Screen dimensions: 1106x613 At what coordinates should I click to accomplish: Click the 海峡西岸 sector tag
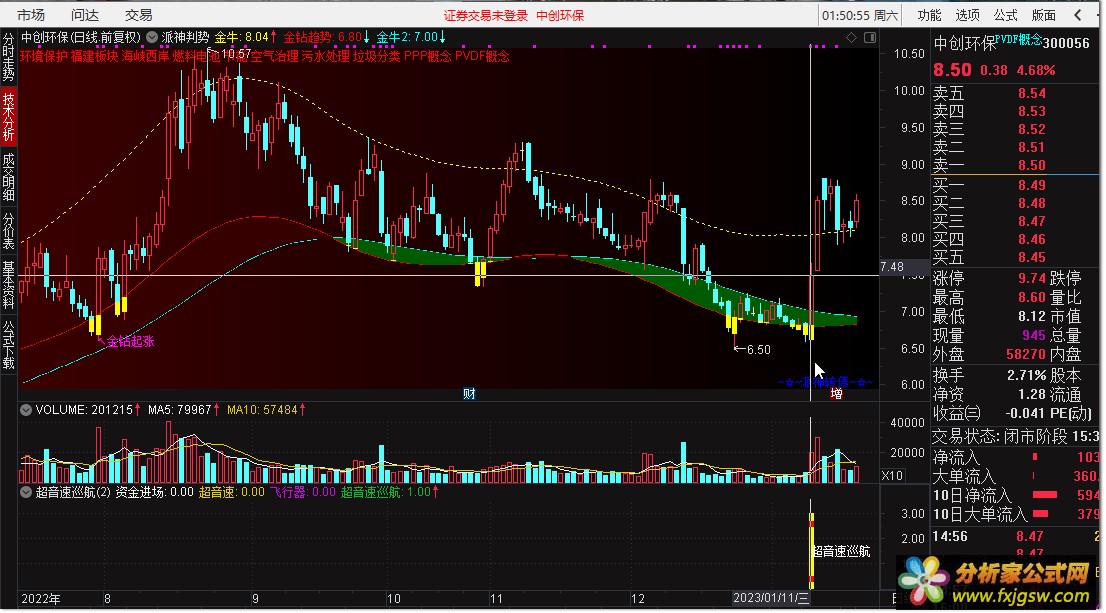pyautogui.click(x=145, y=56)
